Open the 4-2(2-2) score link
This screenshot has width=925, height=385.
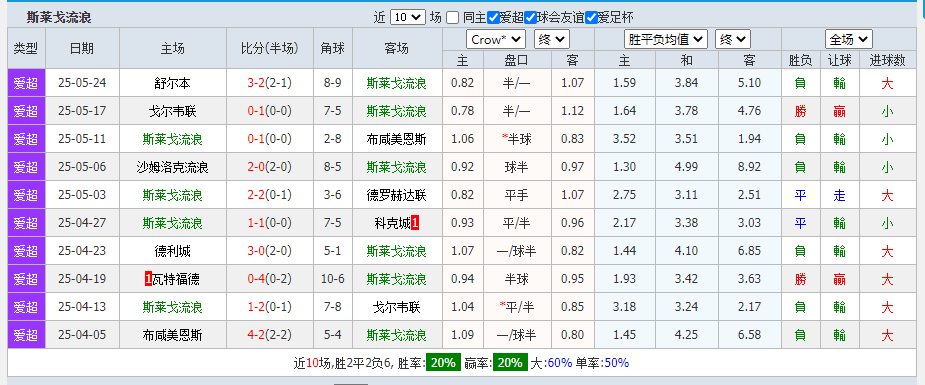point(270,335)
